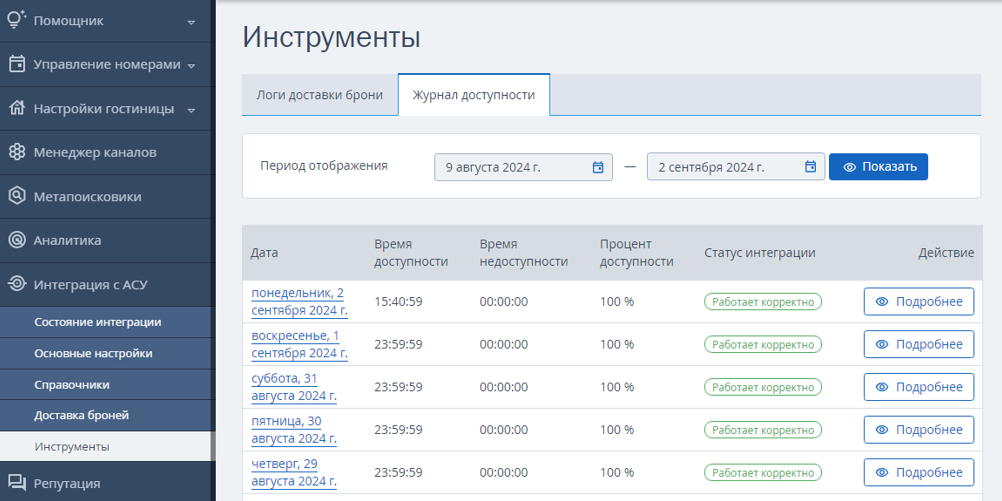Screen dimensions: 1002x501
Task: Open the суббота, 31 августа 2024 link
Action: click(x=294, y=387)
